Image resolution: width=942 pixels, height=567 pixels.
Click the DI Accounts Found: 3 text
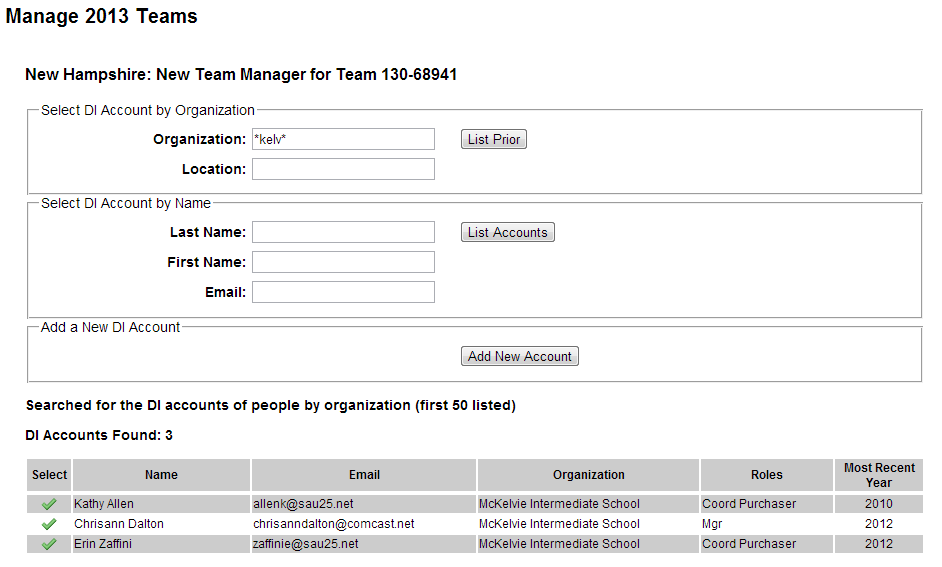coord(99,435)
